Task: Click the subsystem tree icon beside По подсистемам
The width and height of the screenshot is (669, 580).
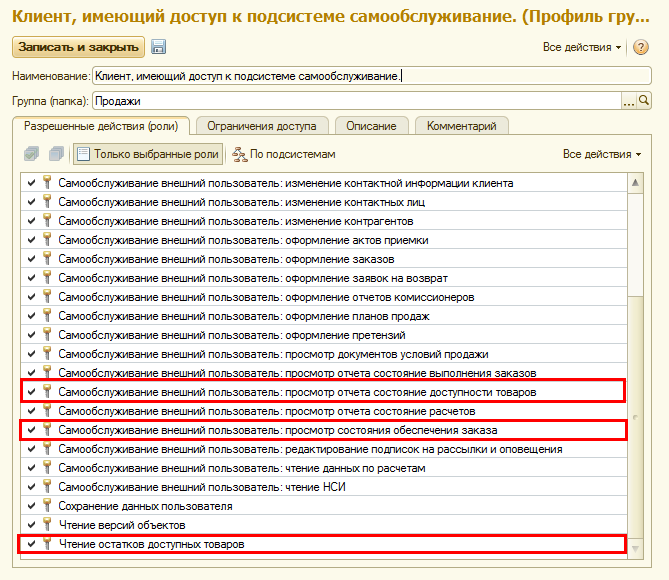Action: tap(239, 154)
